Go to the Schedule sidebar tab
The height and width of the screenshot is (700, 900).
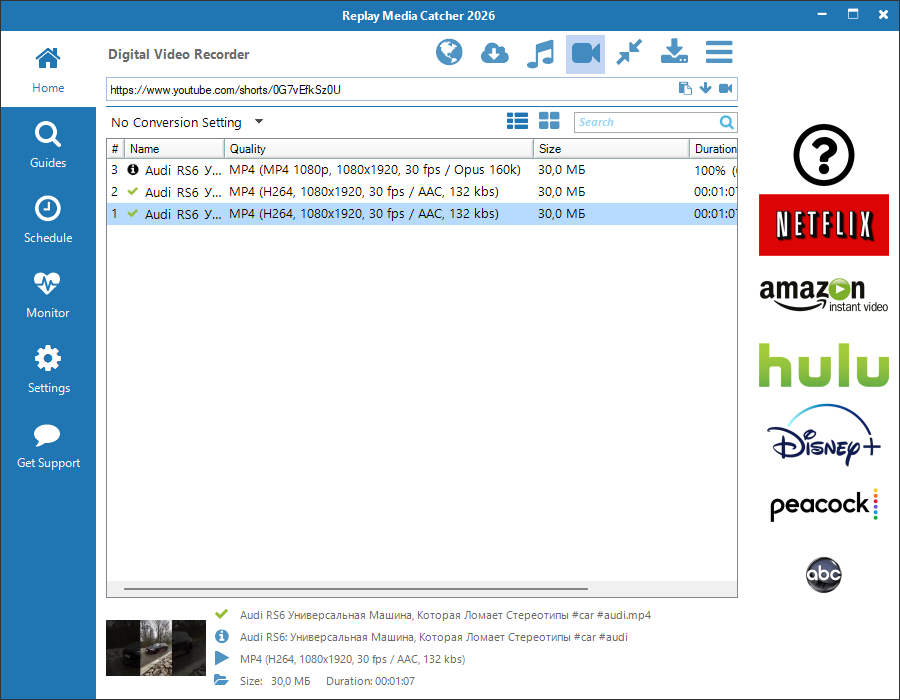pos(48,220)
